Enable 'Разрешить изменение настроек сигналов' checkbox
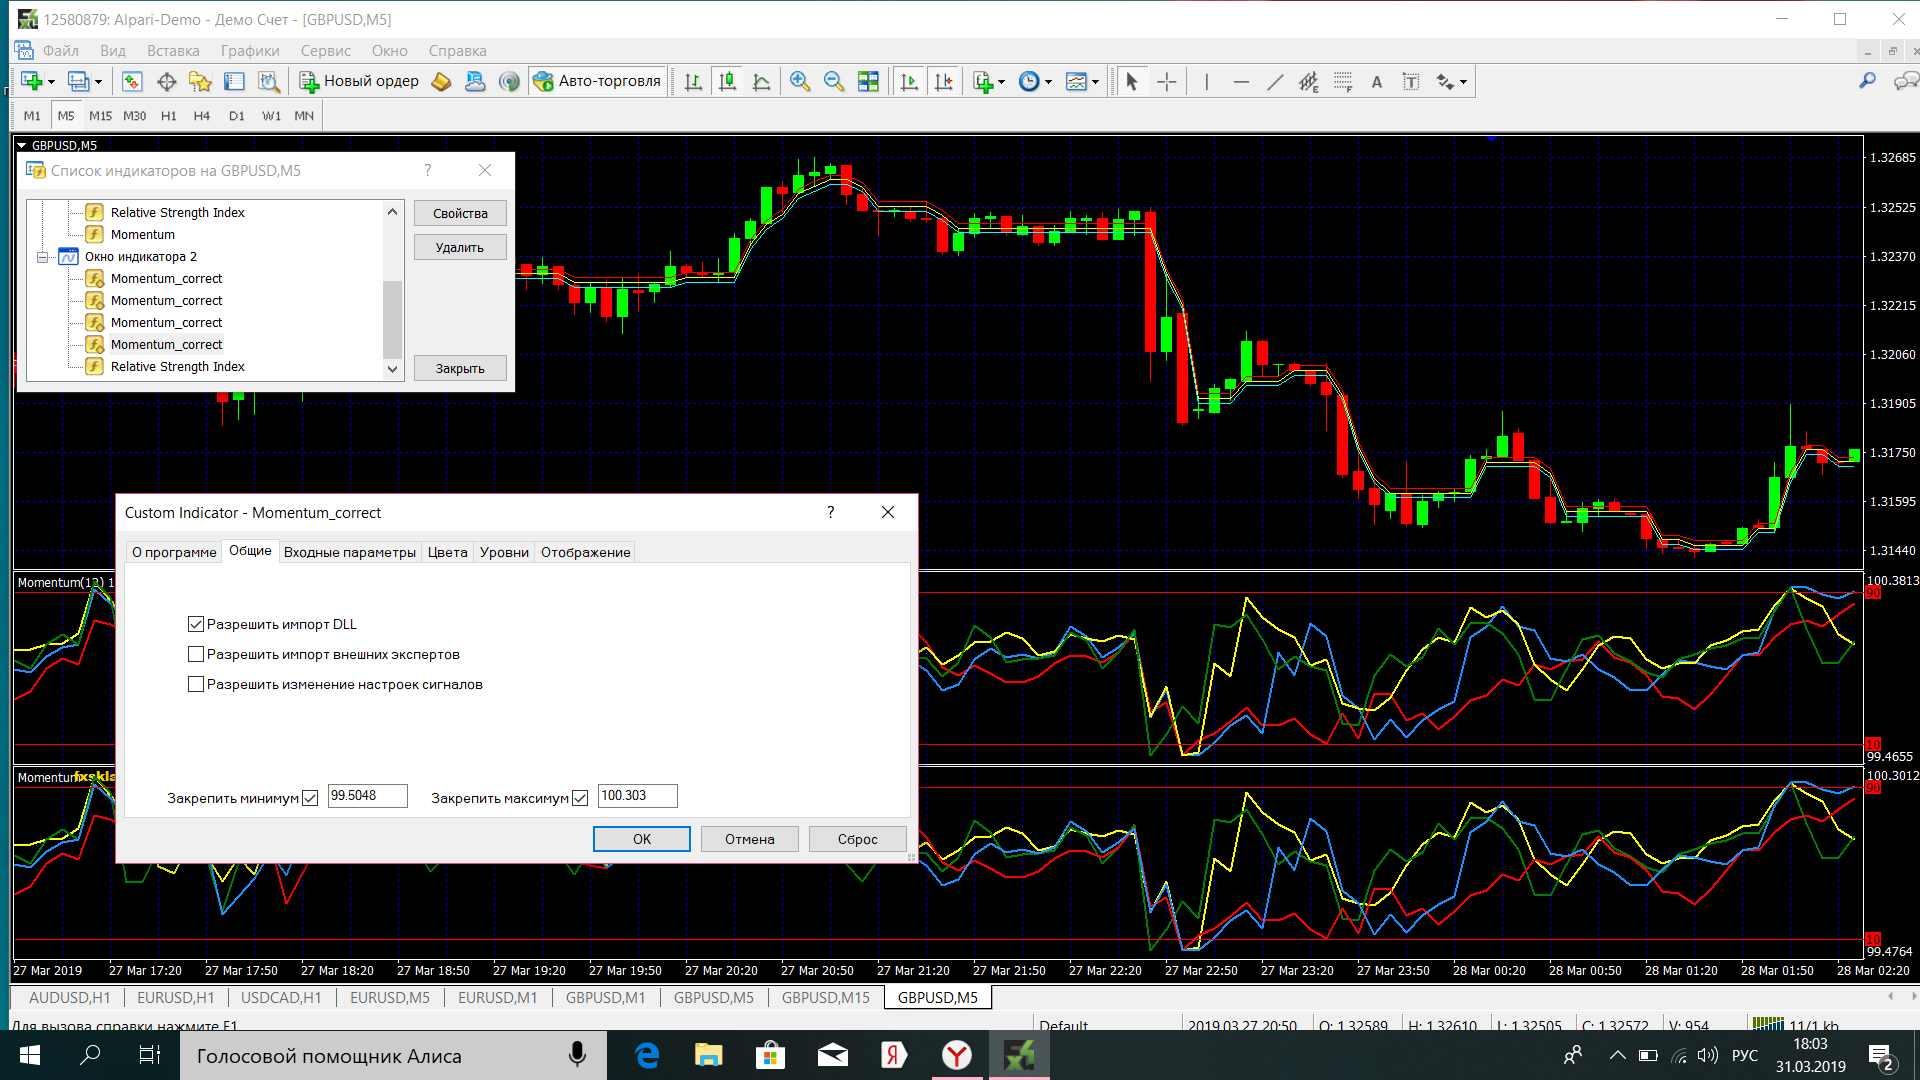 coord(196,684)
